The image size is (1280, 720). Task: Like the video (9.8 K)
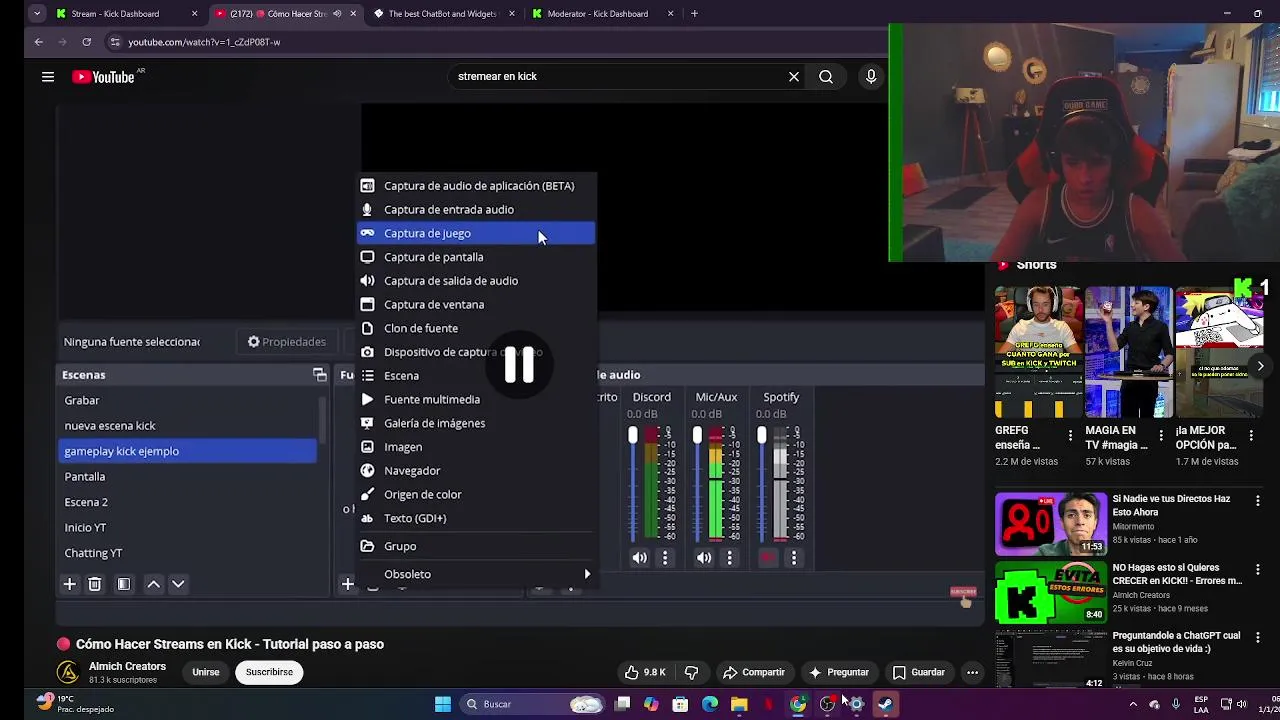click(x=643, y=672)
